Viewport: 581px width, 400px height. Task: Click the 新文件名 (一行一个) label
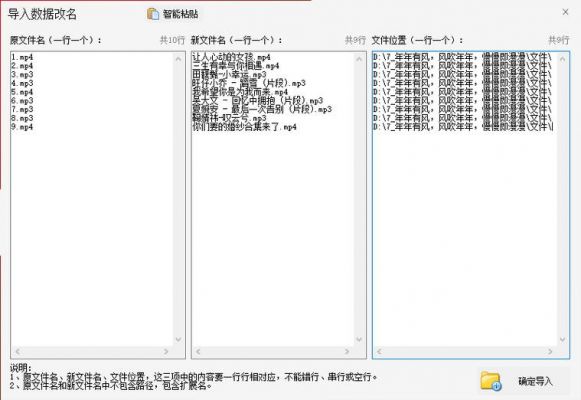(236, 40)
